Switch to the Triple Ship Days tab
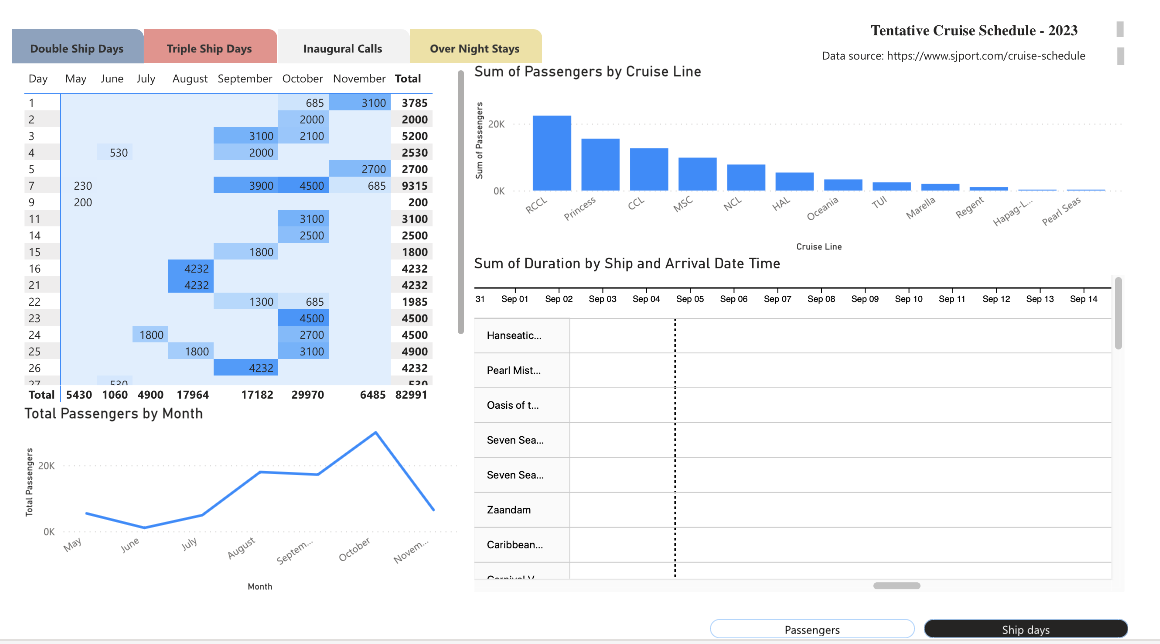 point(209,48)
